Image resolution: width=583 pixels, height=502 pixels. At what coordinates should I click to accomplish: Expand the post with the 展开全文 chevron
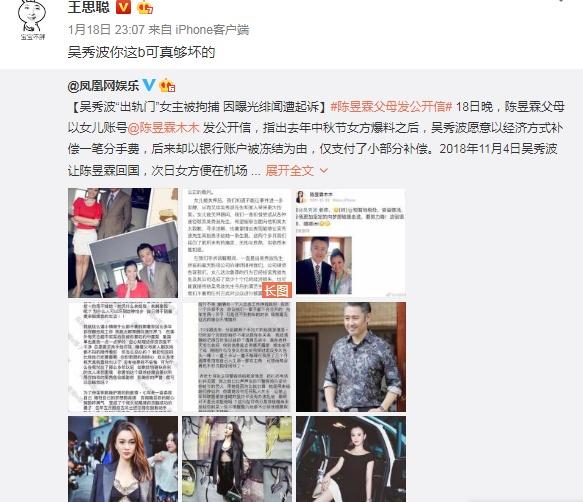coord(323,171)
